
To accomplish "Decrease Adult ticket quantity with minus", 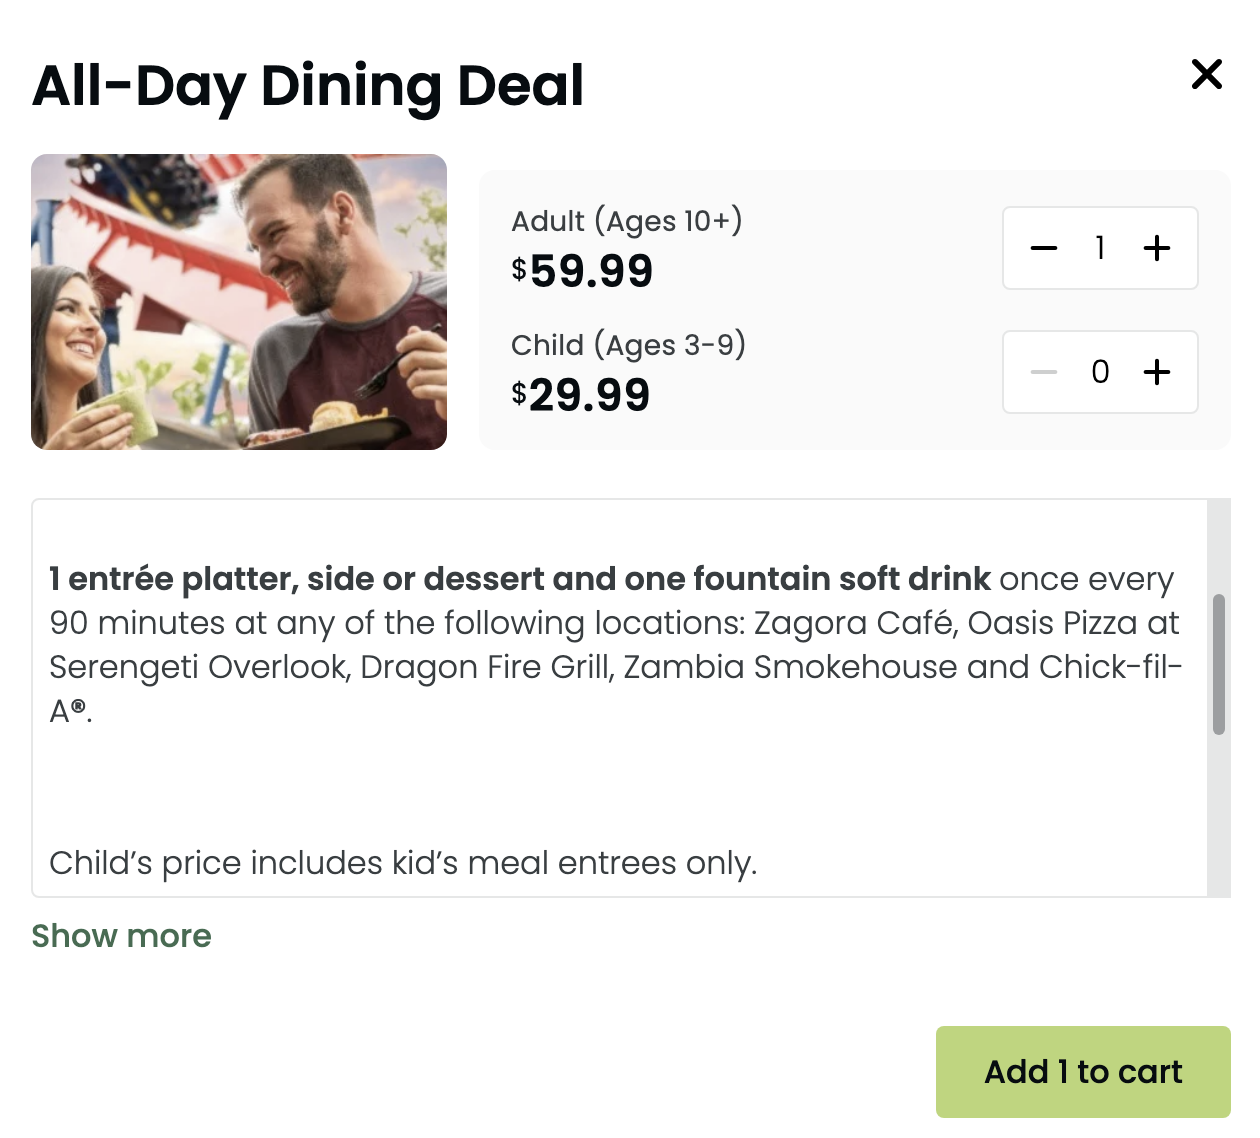I will [1044, 248].
